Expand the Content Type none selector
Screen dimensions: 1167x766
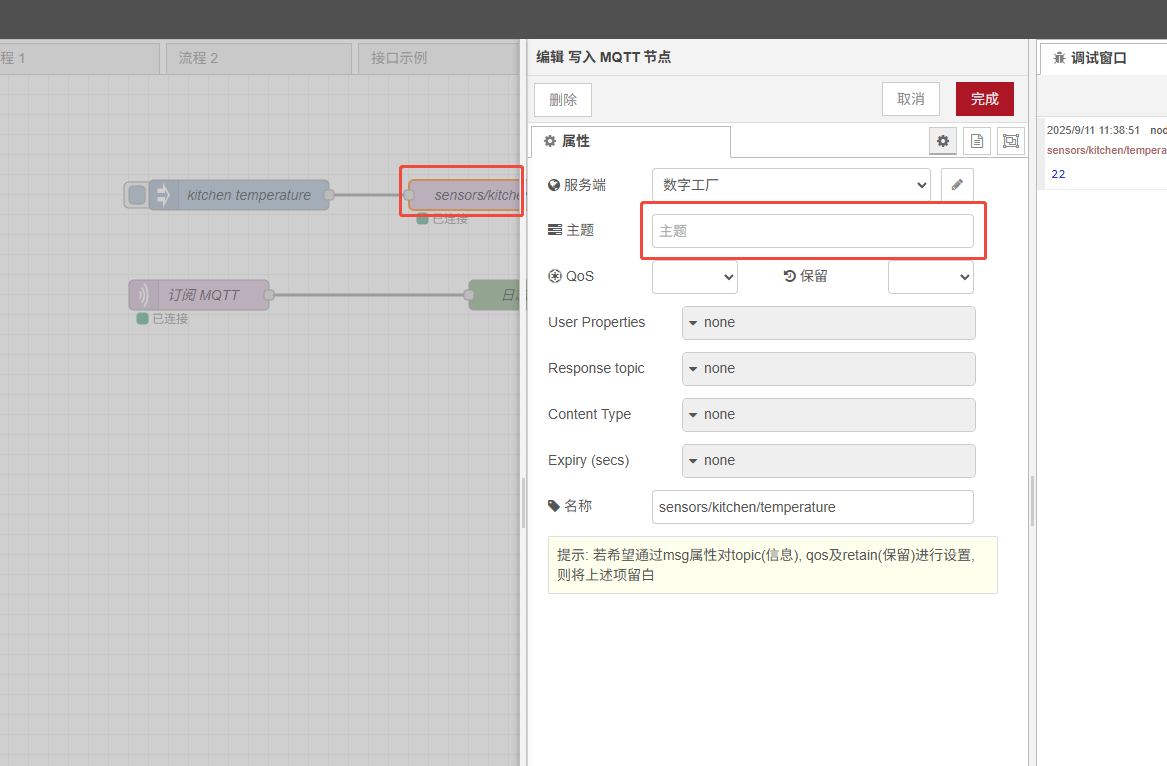pos(828,414)
